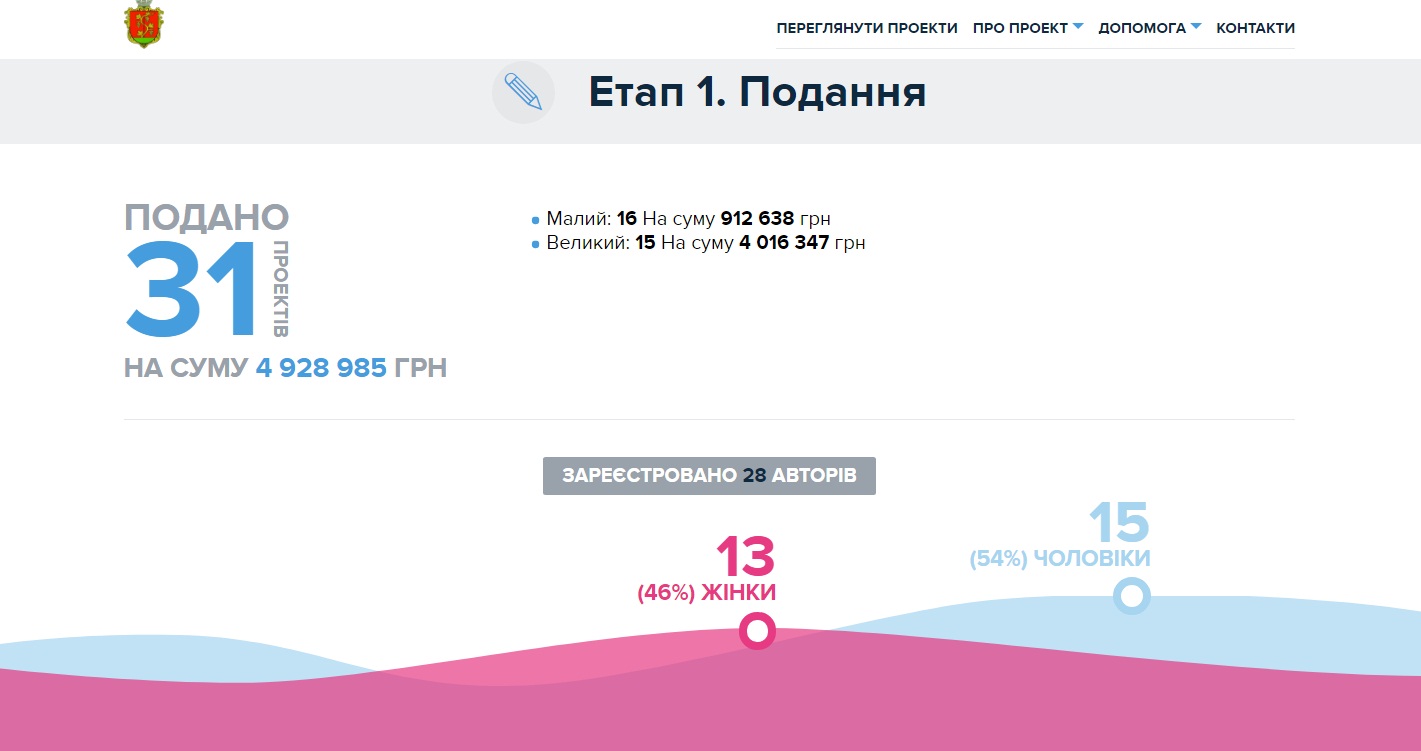This screenshot has width=1421, height=751.
Task: Click the 4 928 985 total sum
Action: pos(321,368)
